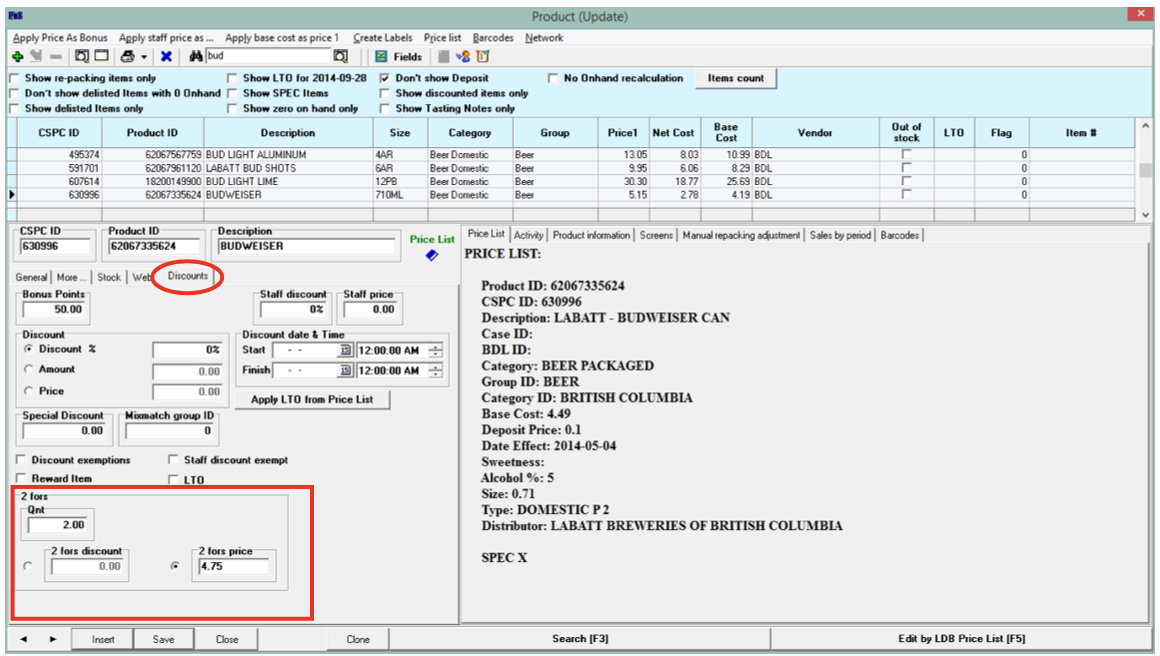Click the previous record arrow
Screen dimensions: 1160x656
pos(24,639)
